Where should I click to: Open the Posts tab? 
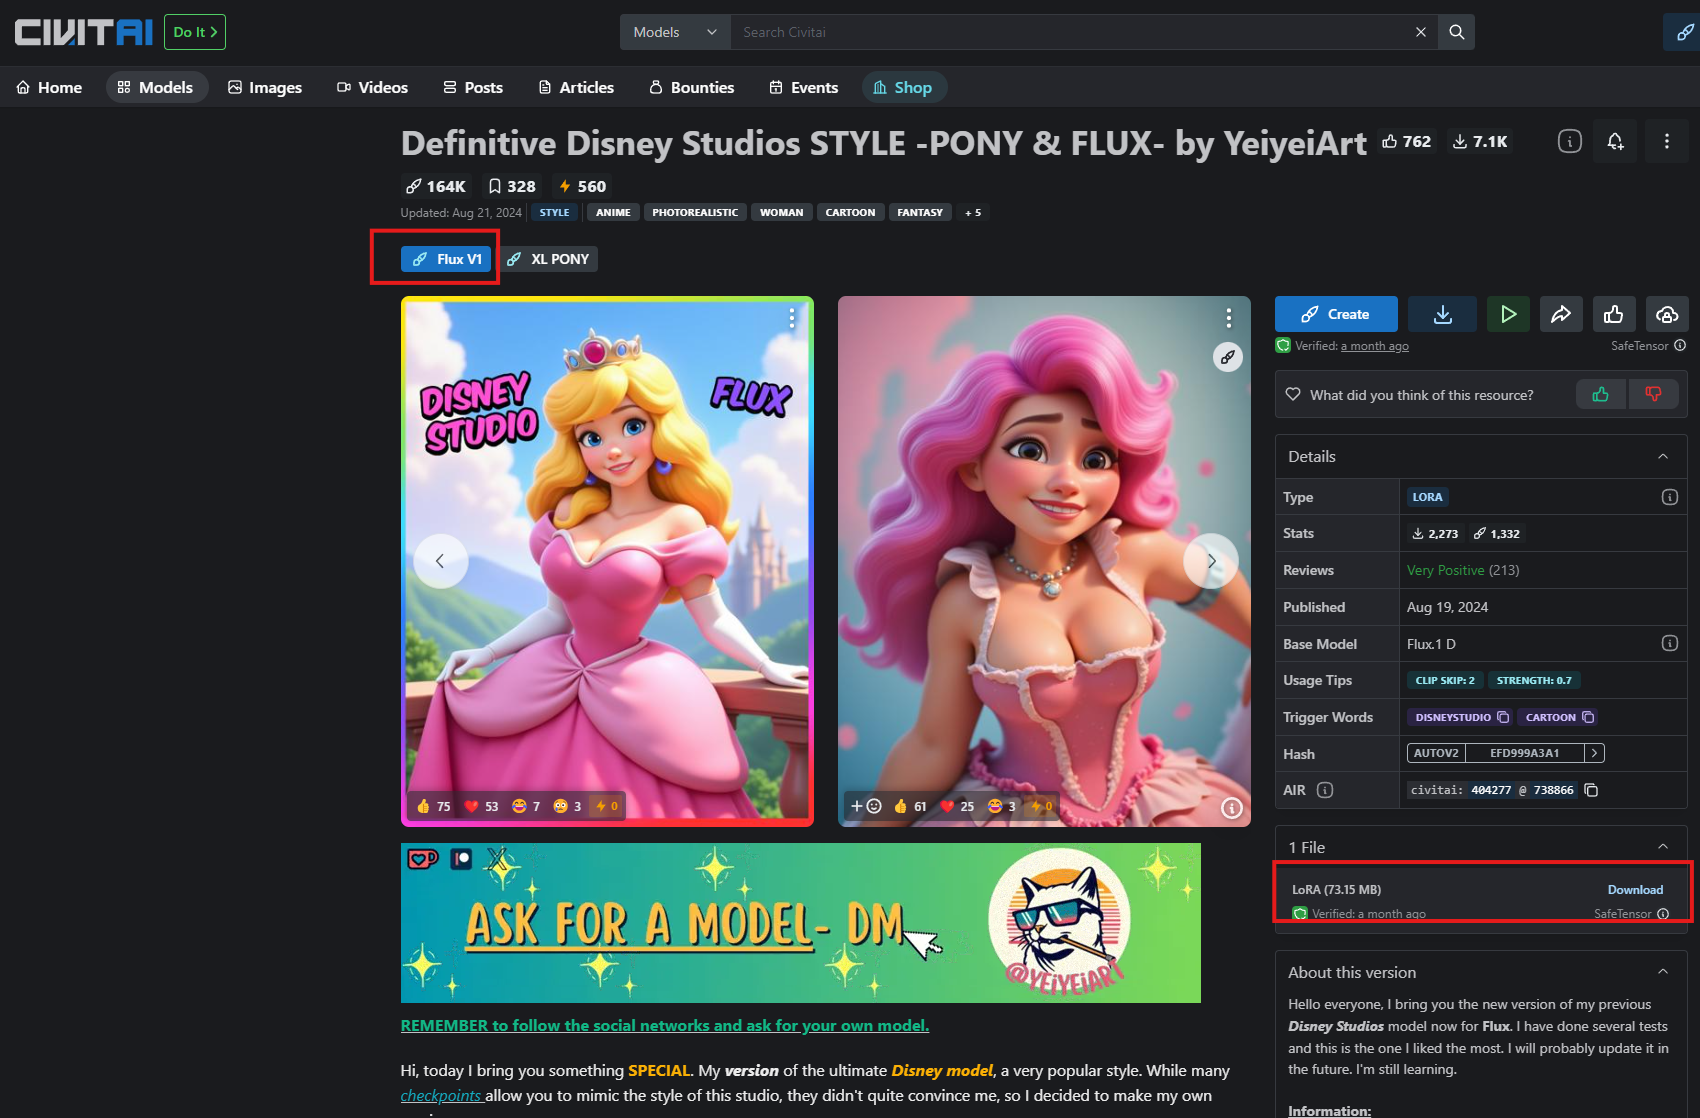coord(473,87)
